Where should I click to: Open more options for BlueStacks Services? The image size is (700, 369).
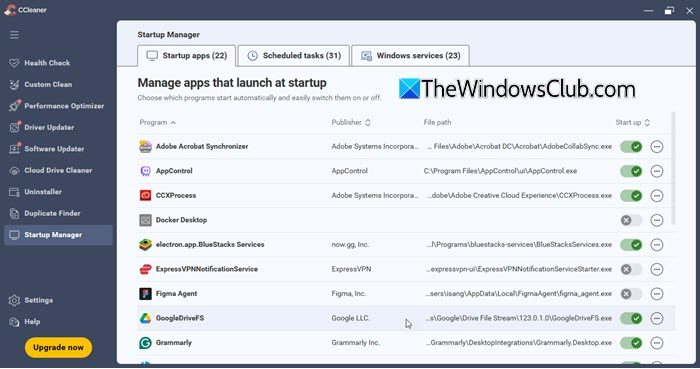pos(657,245)
